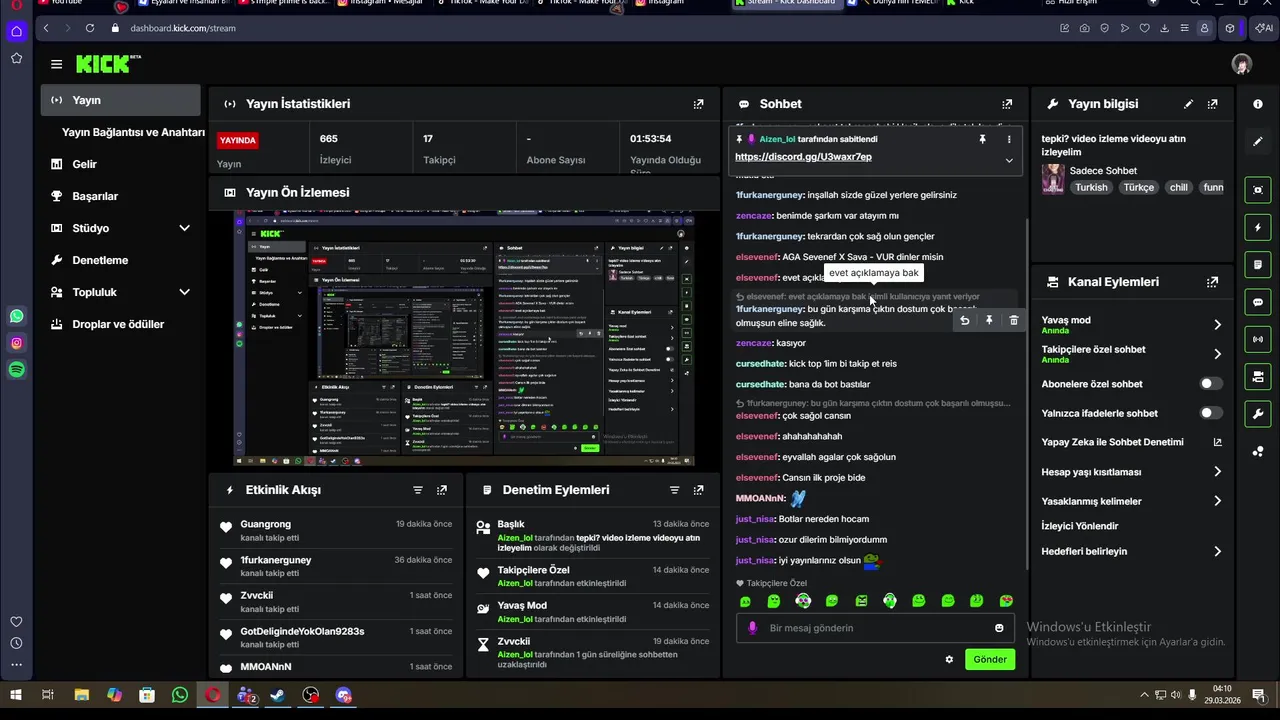The image size is (1280, 720).
Task: Expand the Stüdyo sidebar section
Action: click(x=184, y=228)
